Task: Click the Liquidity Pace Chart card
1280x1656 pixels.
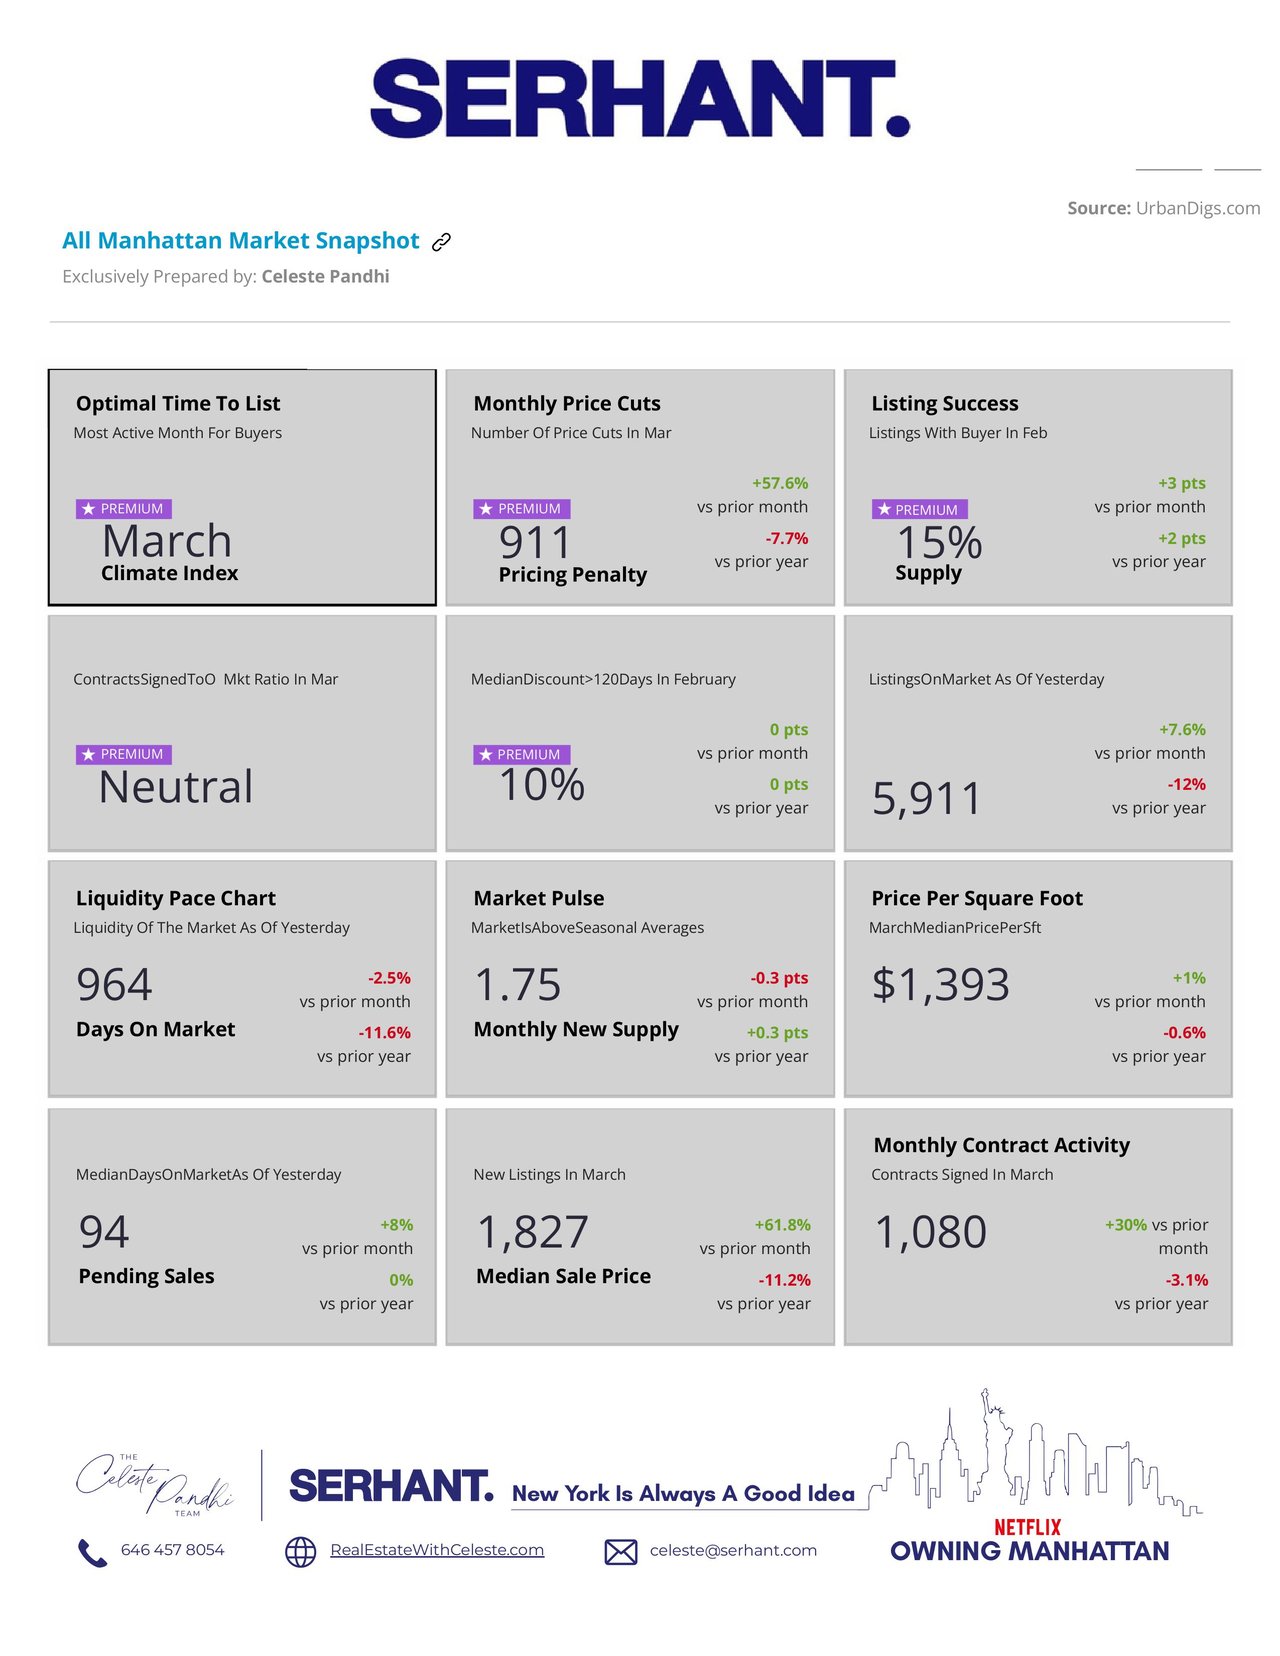Action: pyautogui.click(x=242, y=979)
